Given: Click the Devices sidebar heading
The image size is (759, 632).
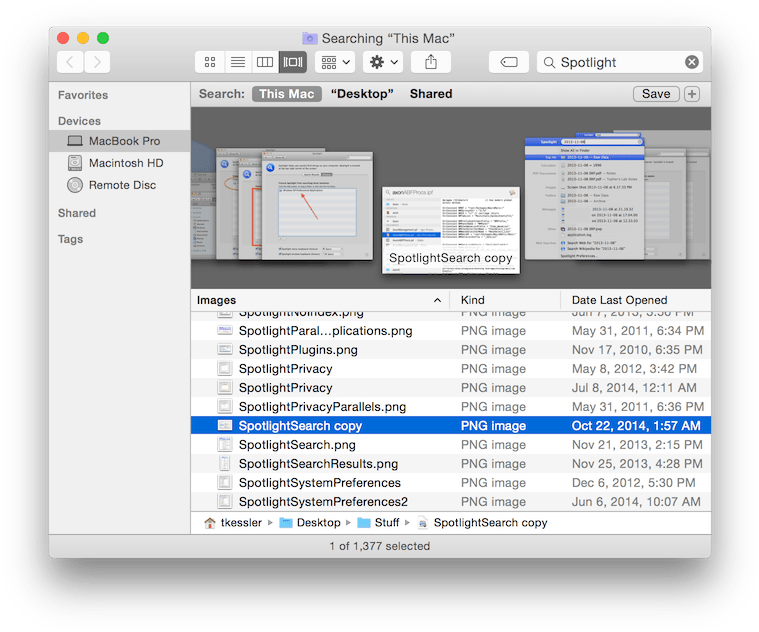Looking at the screenshot, I should point(79,121).
